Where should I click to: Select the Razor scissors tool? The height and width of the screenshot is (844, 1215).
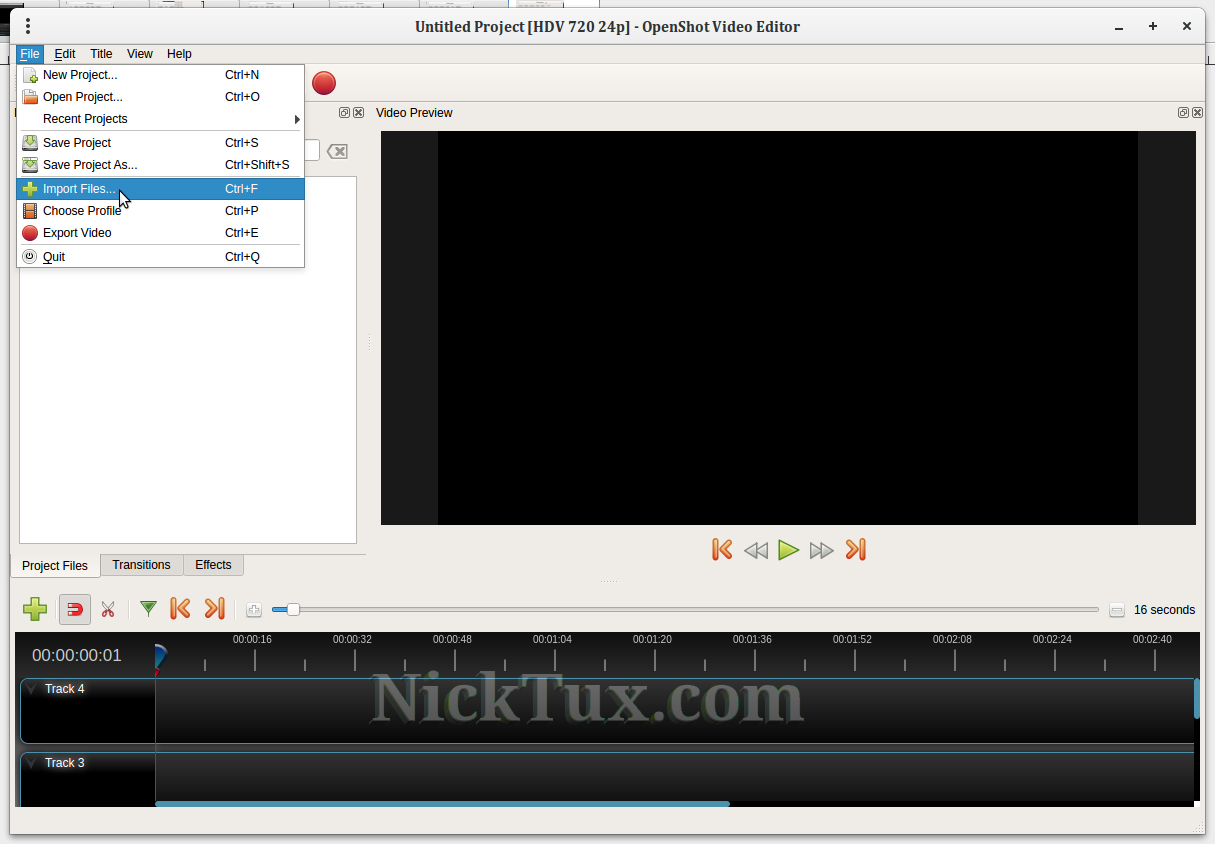tap(108, 609)
